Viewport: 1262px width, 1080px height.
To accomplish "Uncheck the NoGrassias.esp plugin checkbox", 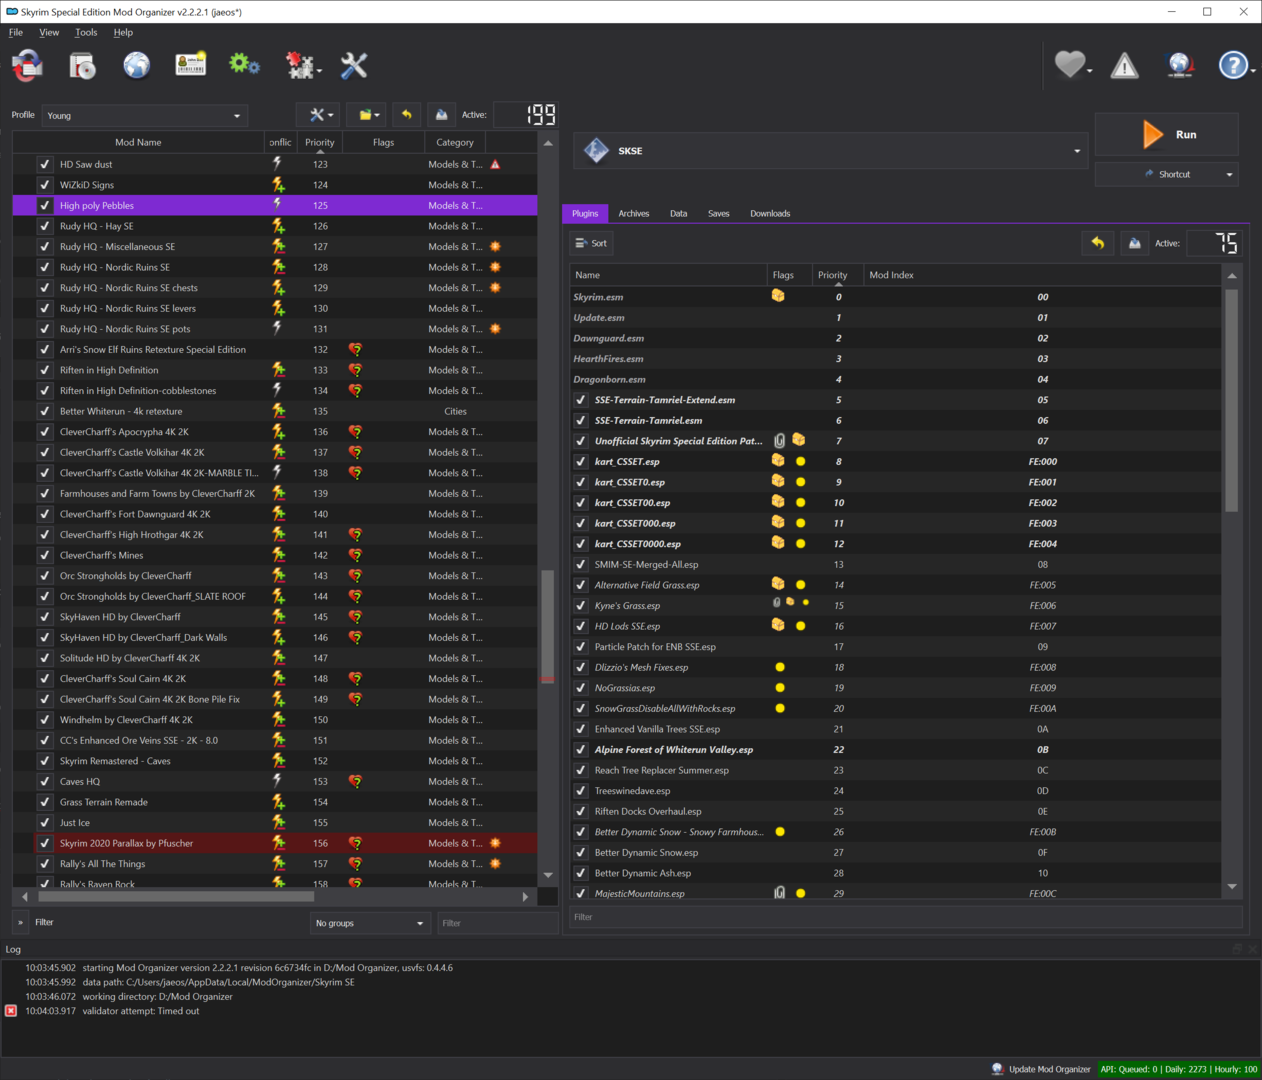I will (581, 688).
